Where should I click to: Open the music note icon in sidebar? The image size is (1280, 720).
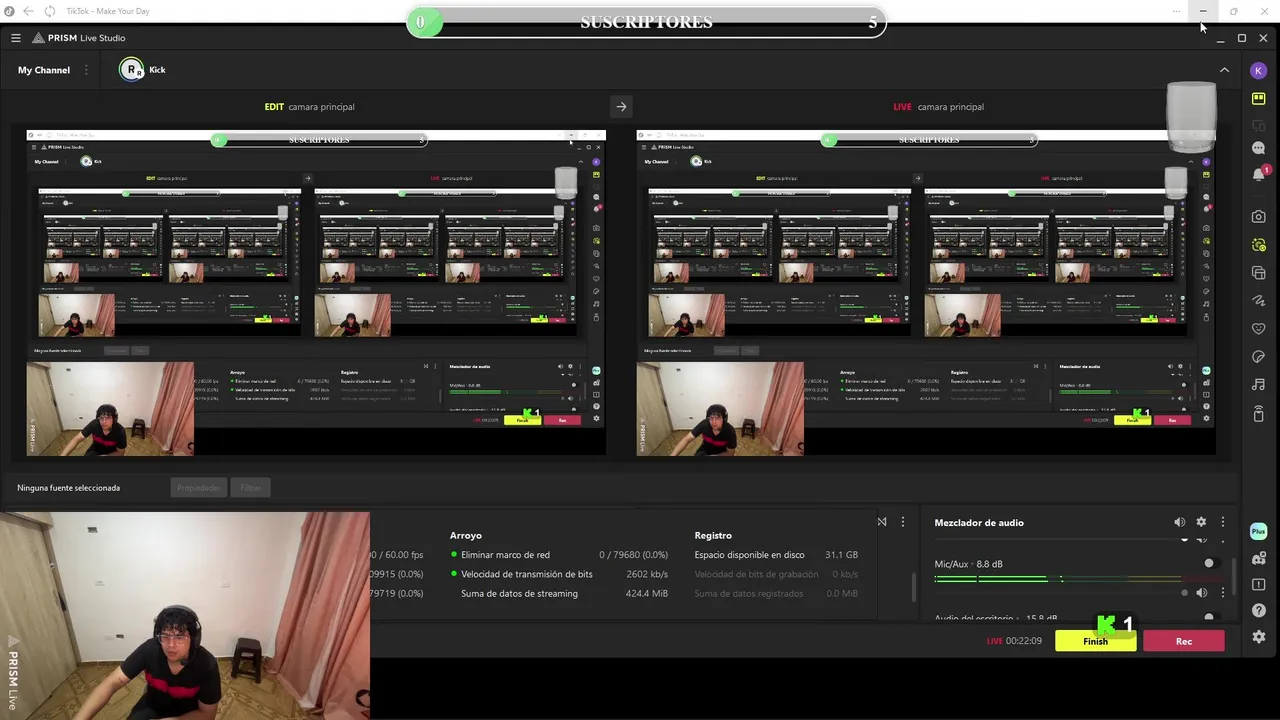click(1258, 384)
